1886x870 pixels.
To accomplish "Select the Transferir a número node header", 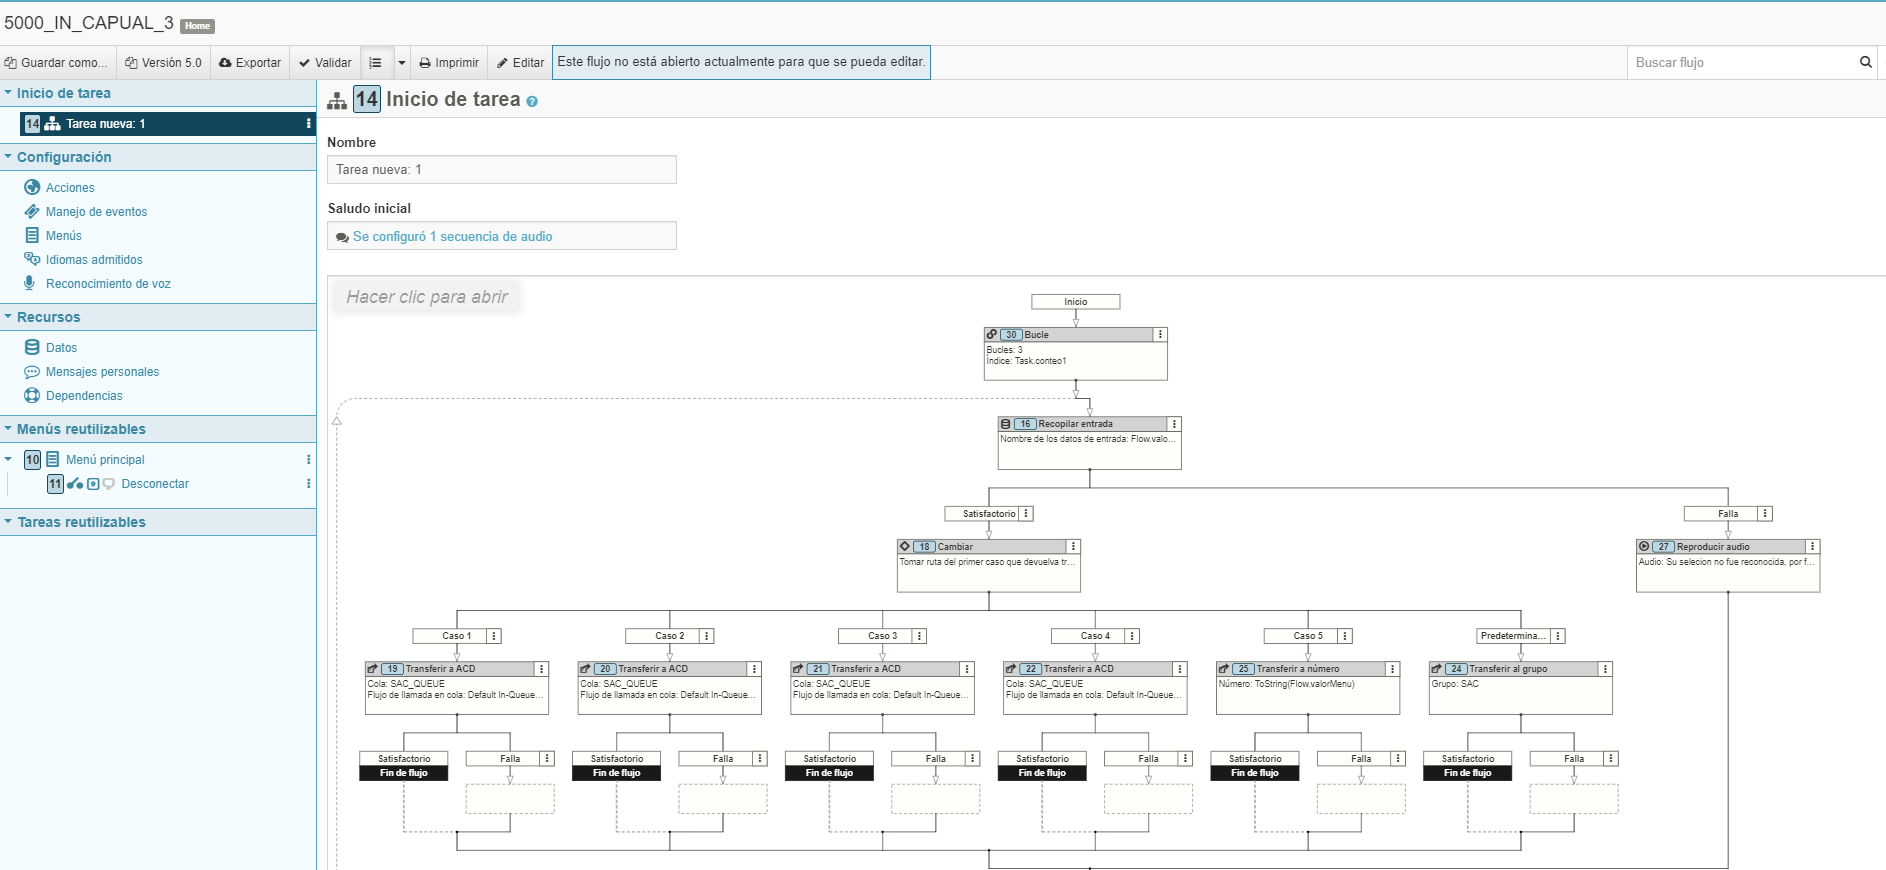I will click(1300, 669).
